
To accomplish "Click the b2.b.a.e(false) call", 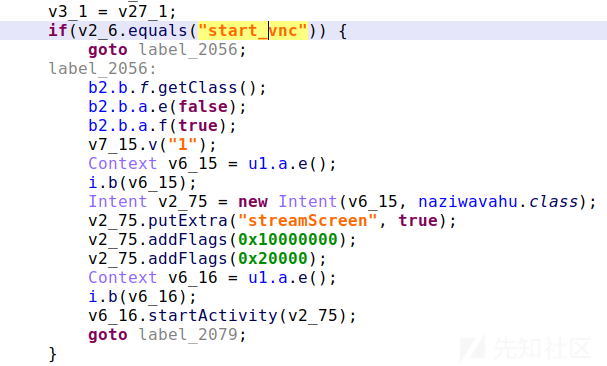I will (x=167, y=107).
